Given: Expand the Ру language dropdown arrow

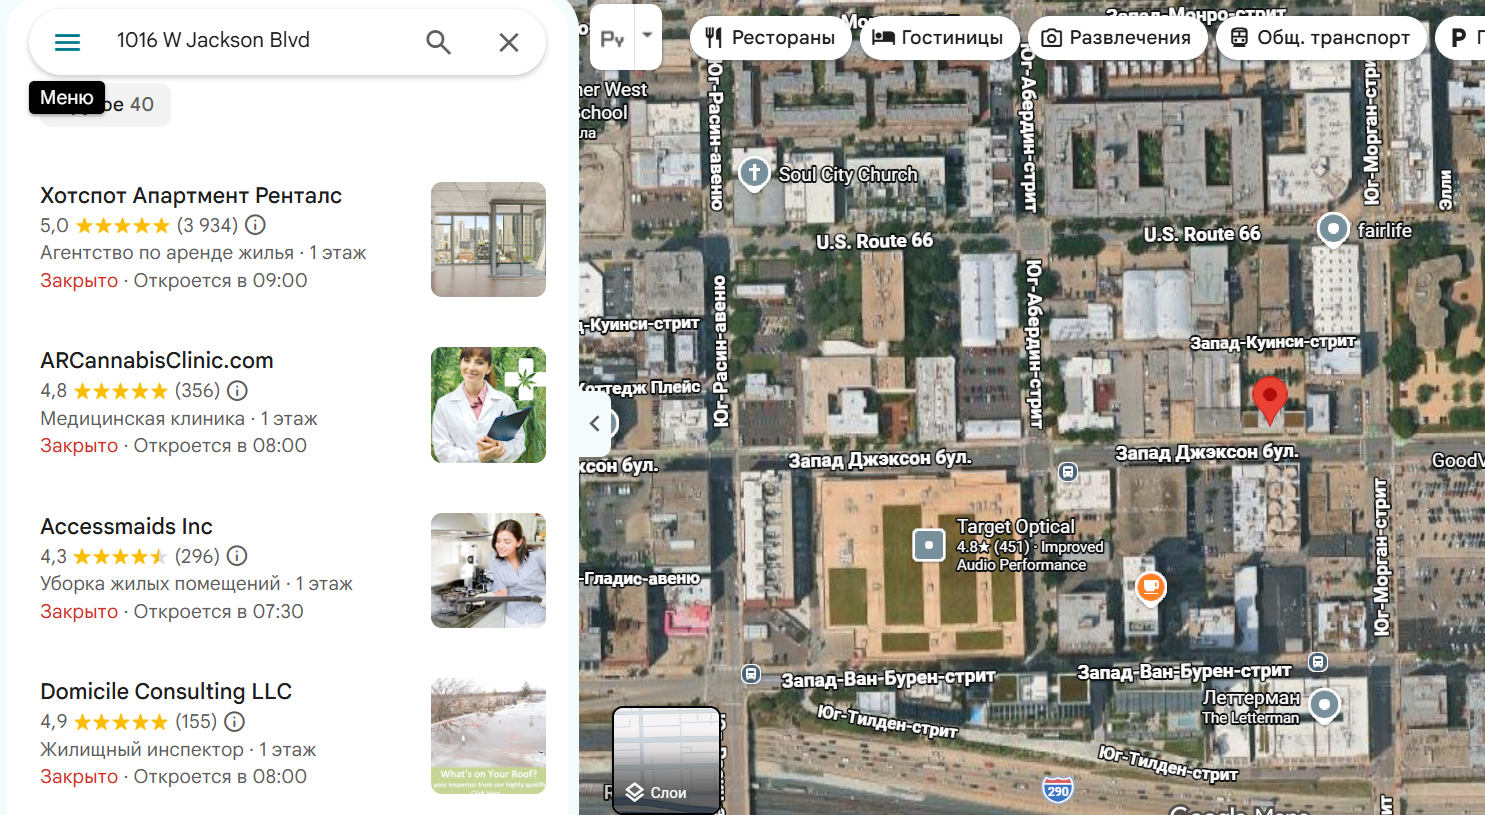Looking at the screenshot, I should pos(647,35).
